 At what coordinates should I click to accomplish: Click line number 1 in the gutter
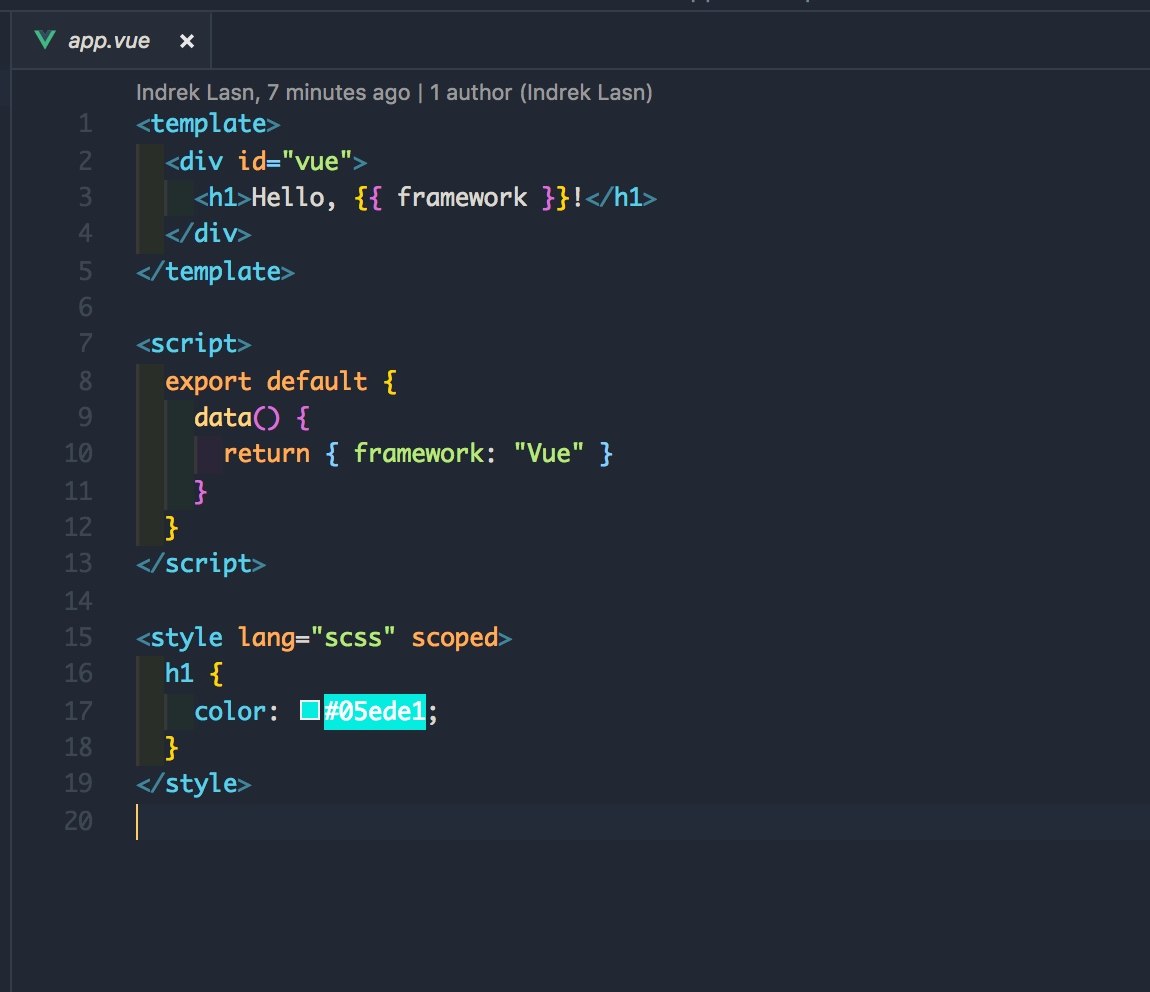86,123
